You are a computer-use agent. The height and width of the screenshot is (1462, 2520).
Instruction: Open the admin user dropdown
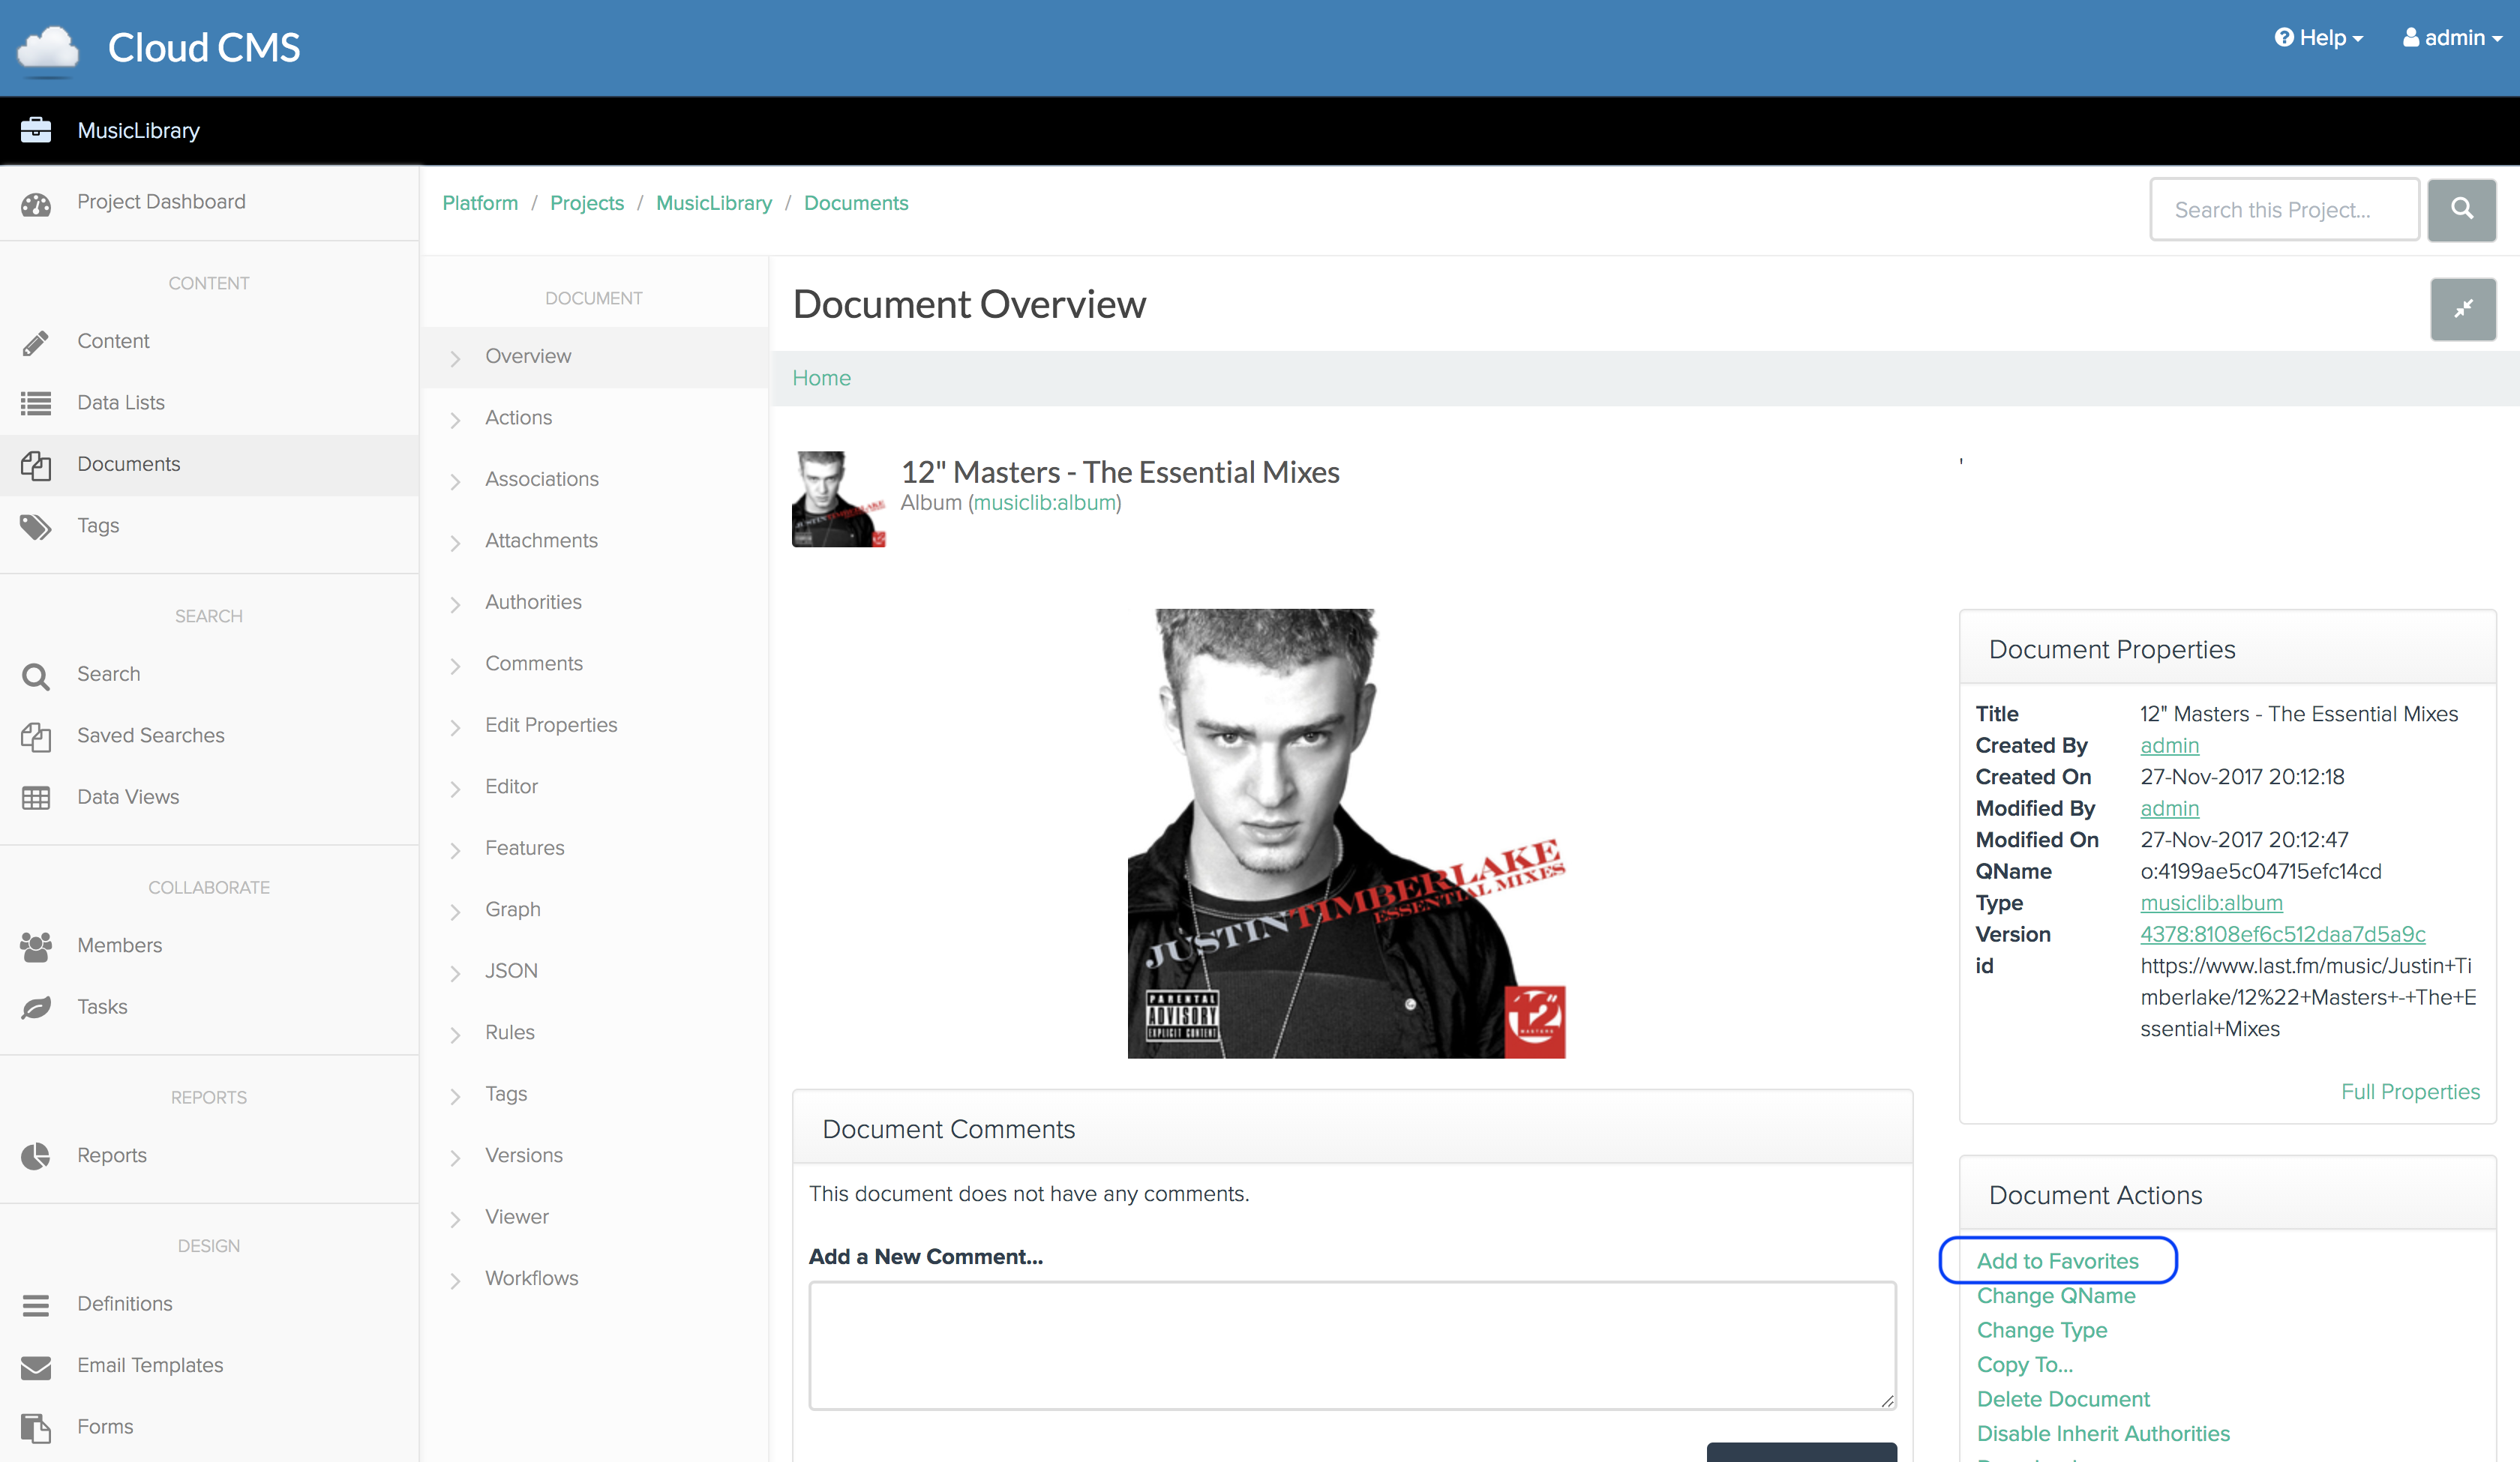(x=2453, y=38)
